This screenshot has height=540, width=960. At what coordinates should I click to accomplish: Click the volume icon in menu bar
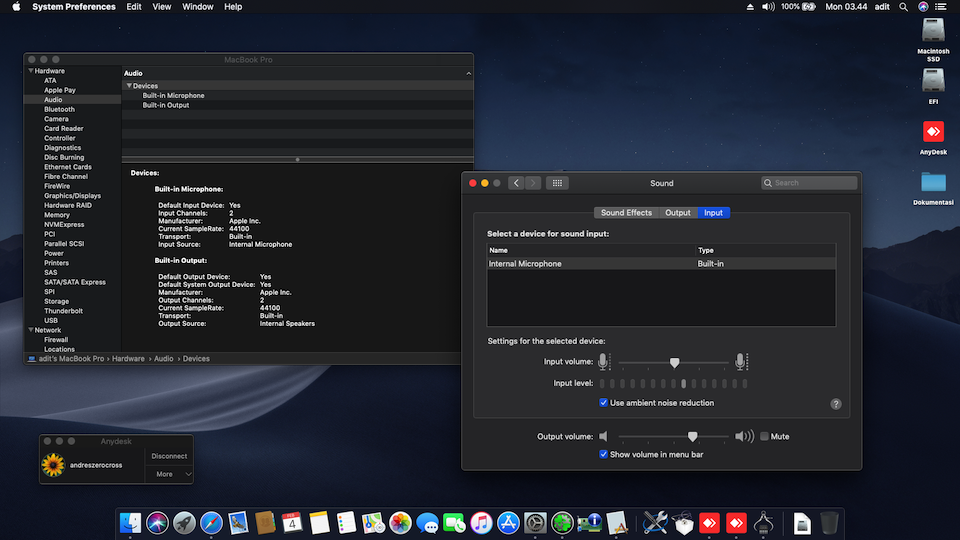(768, 7)
